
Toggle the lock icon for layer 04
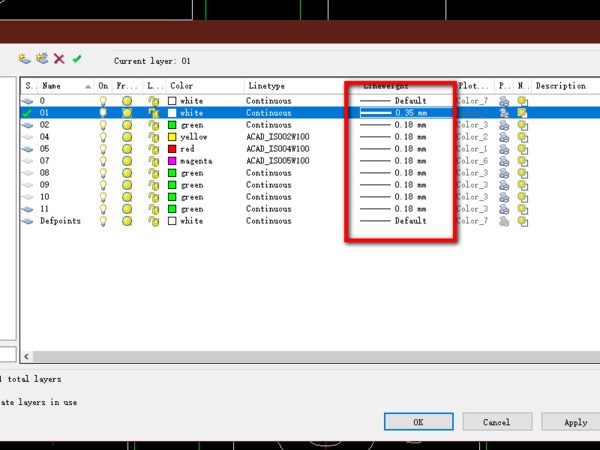click(153, 137)
